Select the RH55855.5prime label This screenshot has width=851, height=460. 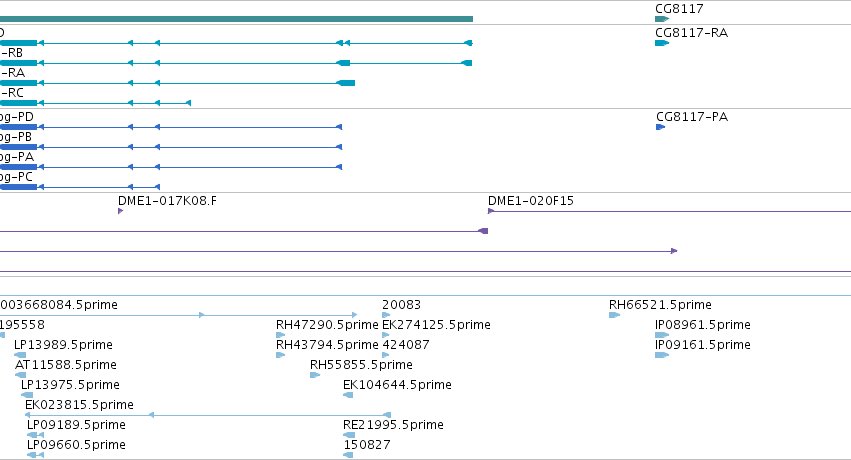[361, 365]
